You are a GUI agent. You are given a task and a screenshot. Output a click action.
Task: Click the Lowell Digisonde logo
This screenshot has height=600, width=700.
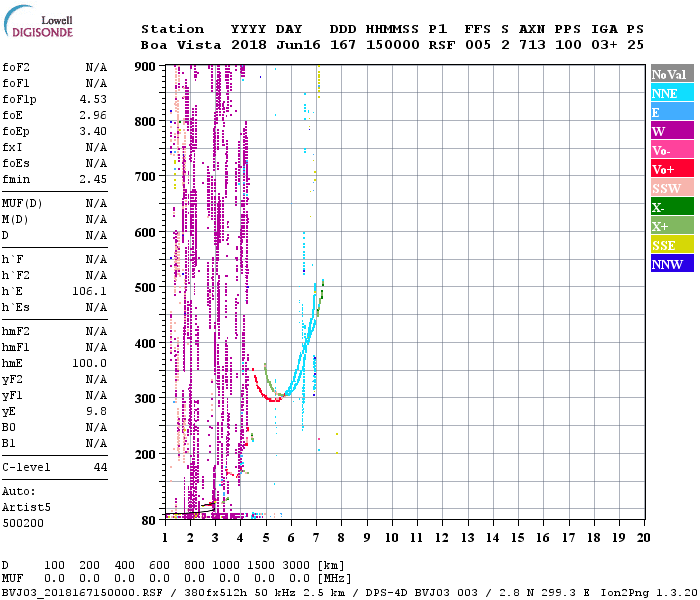pyautogui.click(x=38, y=21)
